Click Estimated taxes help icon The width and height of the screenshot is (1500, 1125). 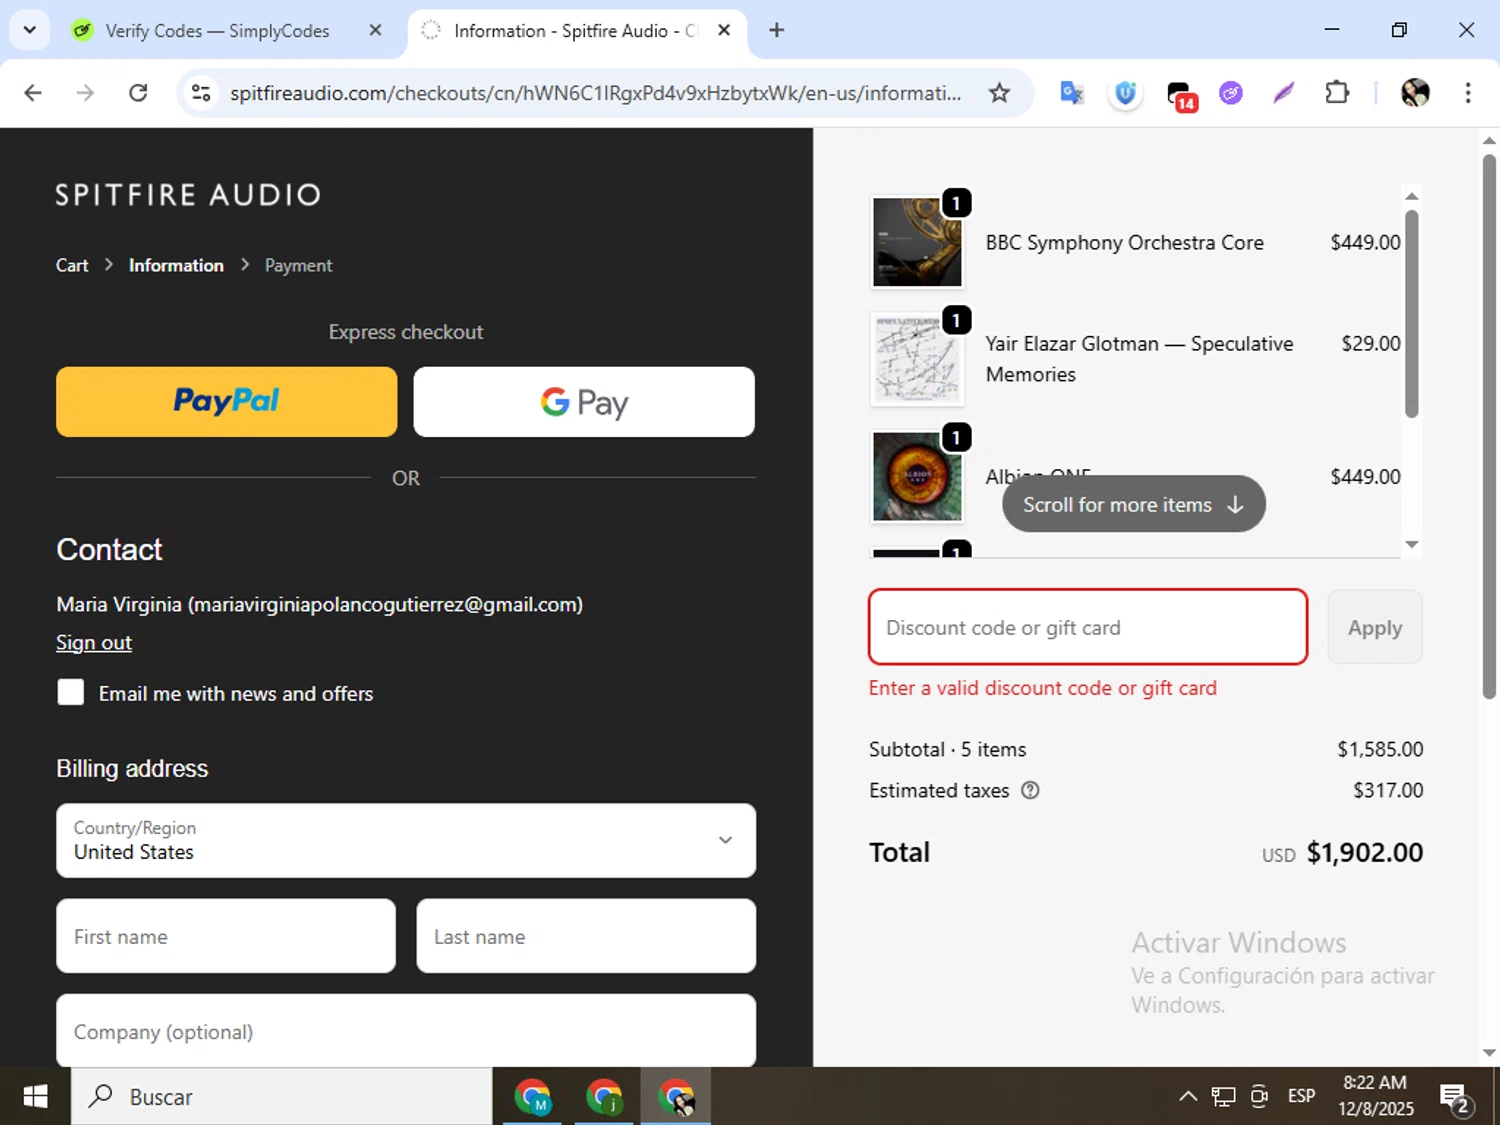pos(1030,790)
